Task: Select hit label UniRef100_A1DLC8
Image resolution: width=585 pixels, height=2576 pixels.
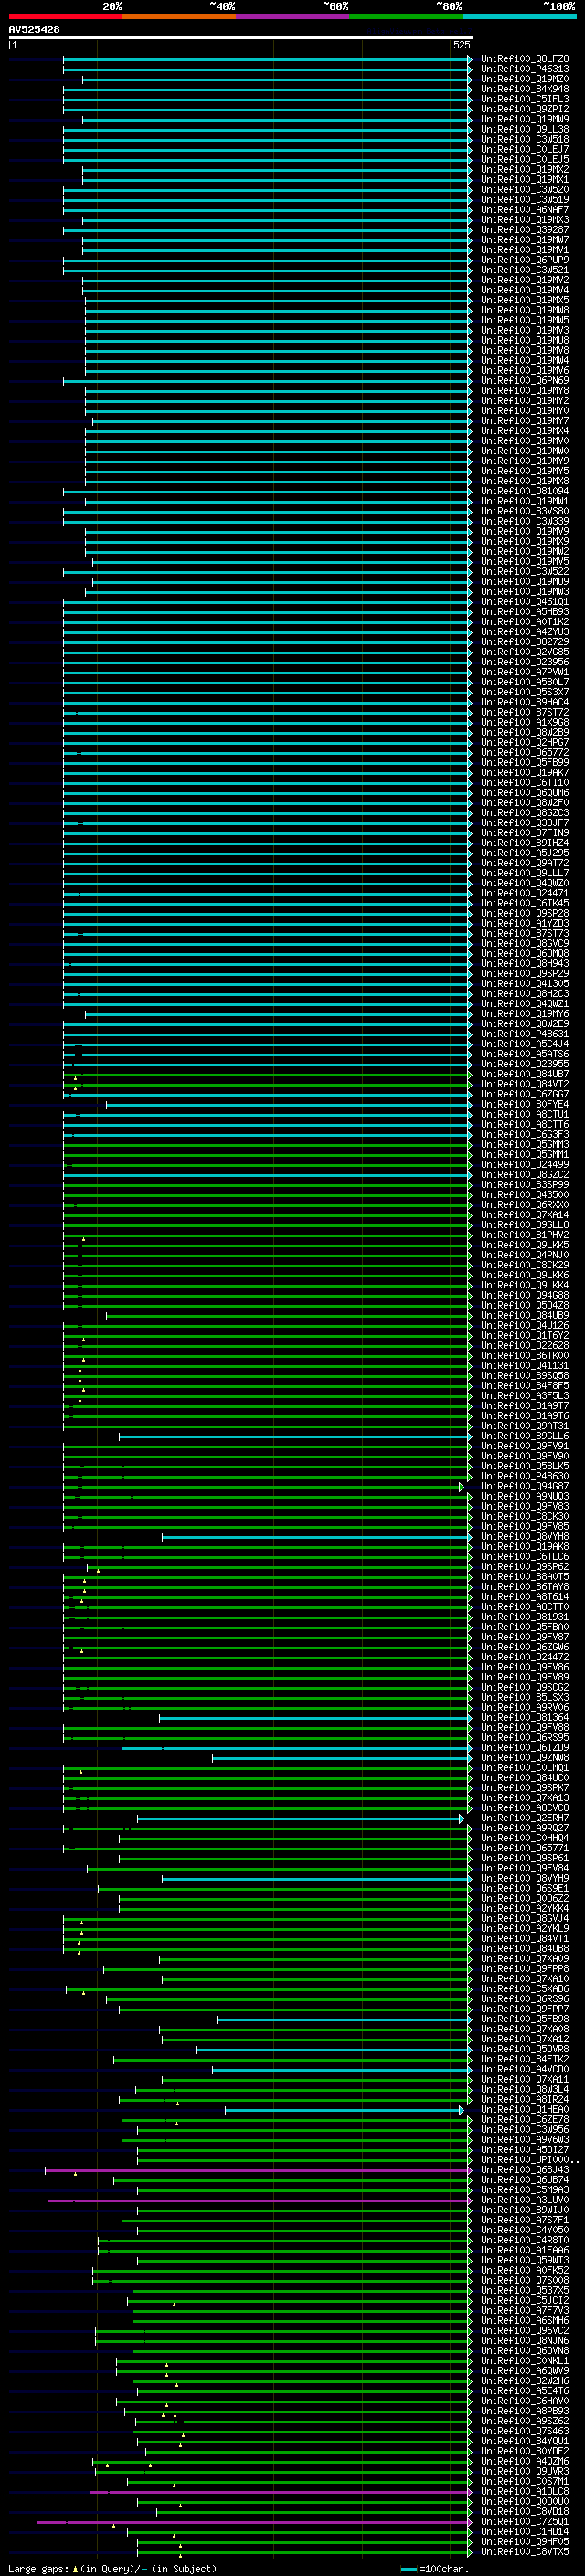Action: pyautogui.click(x=525, y=2492)
